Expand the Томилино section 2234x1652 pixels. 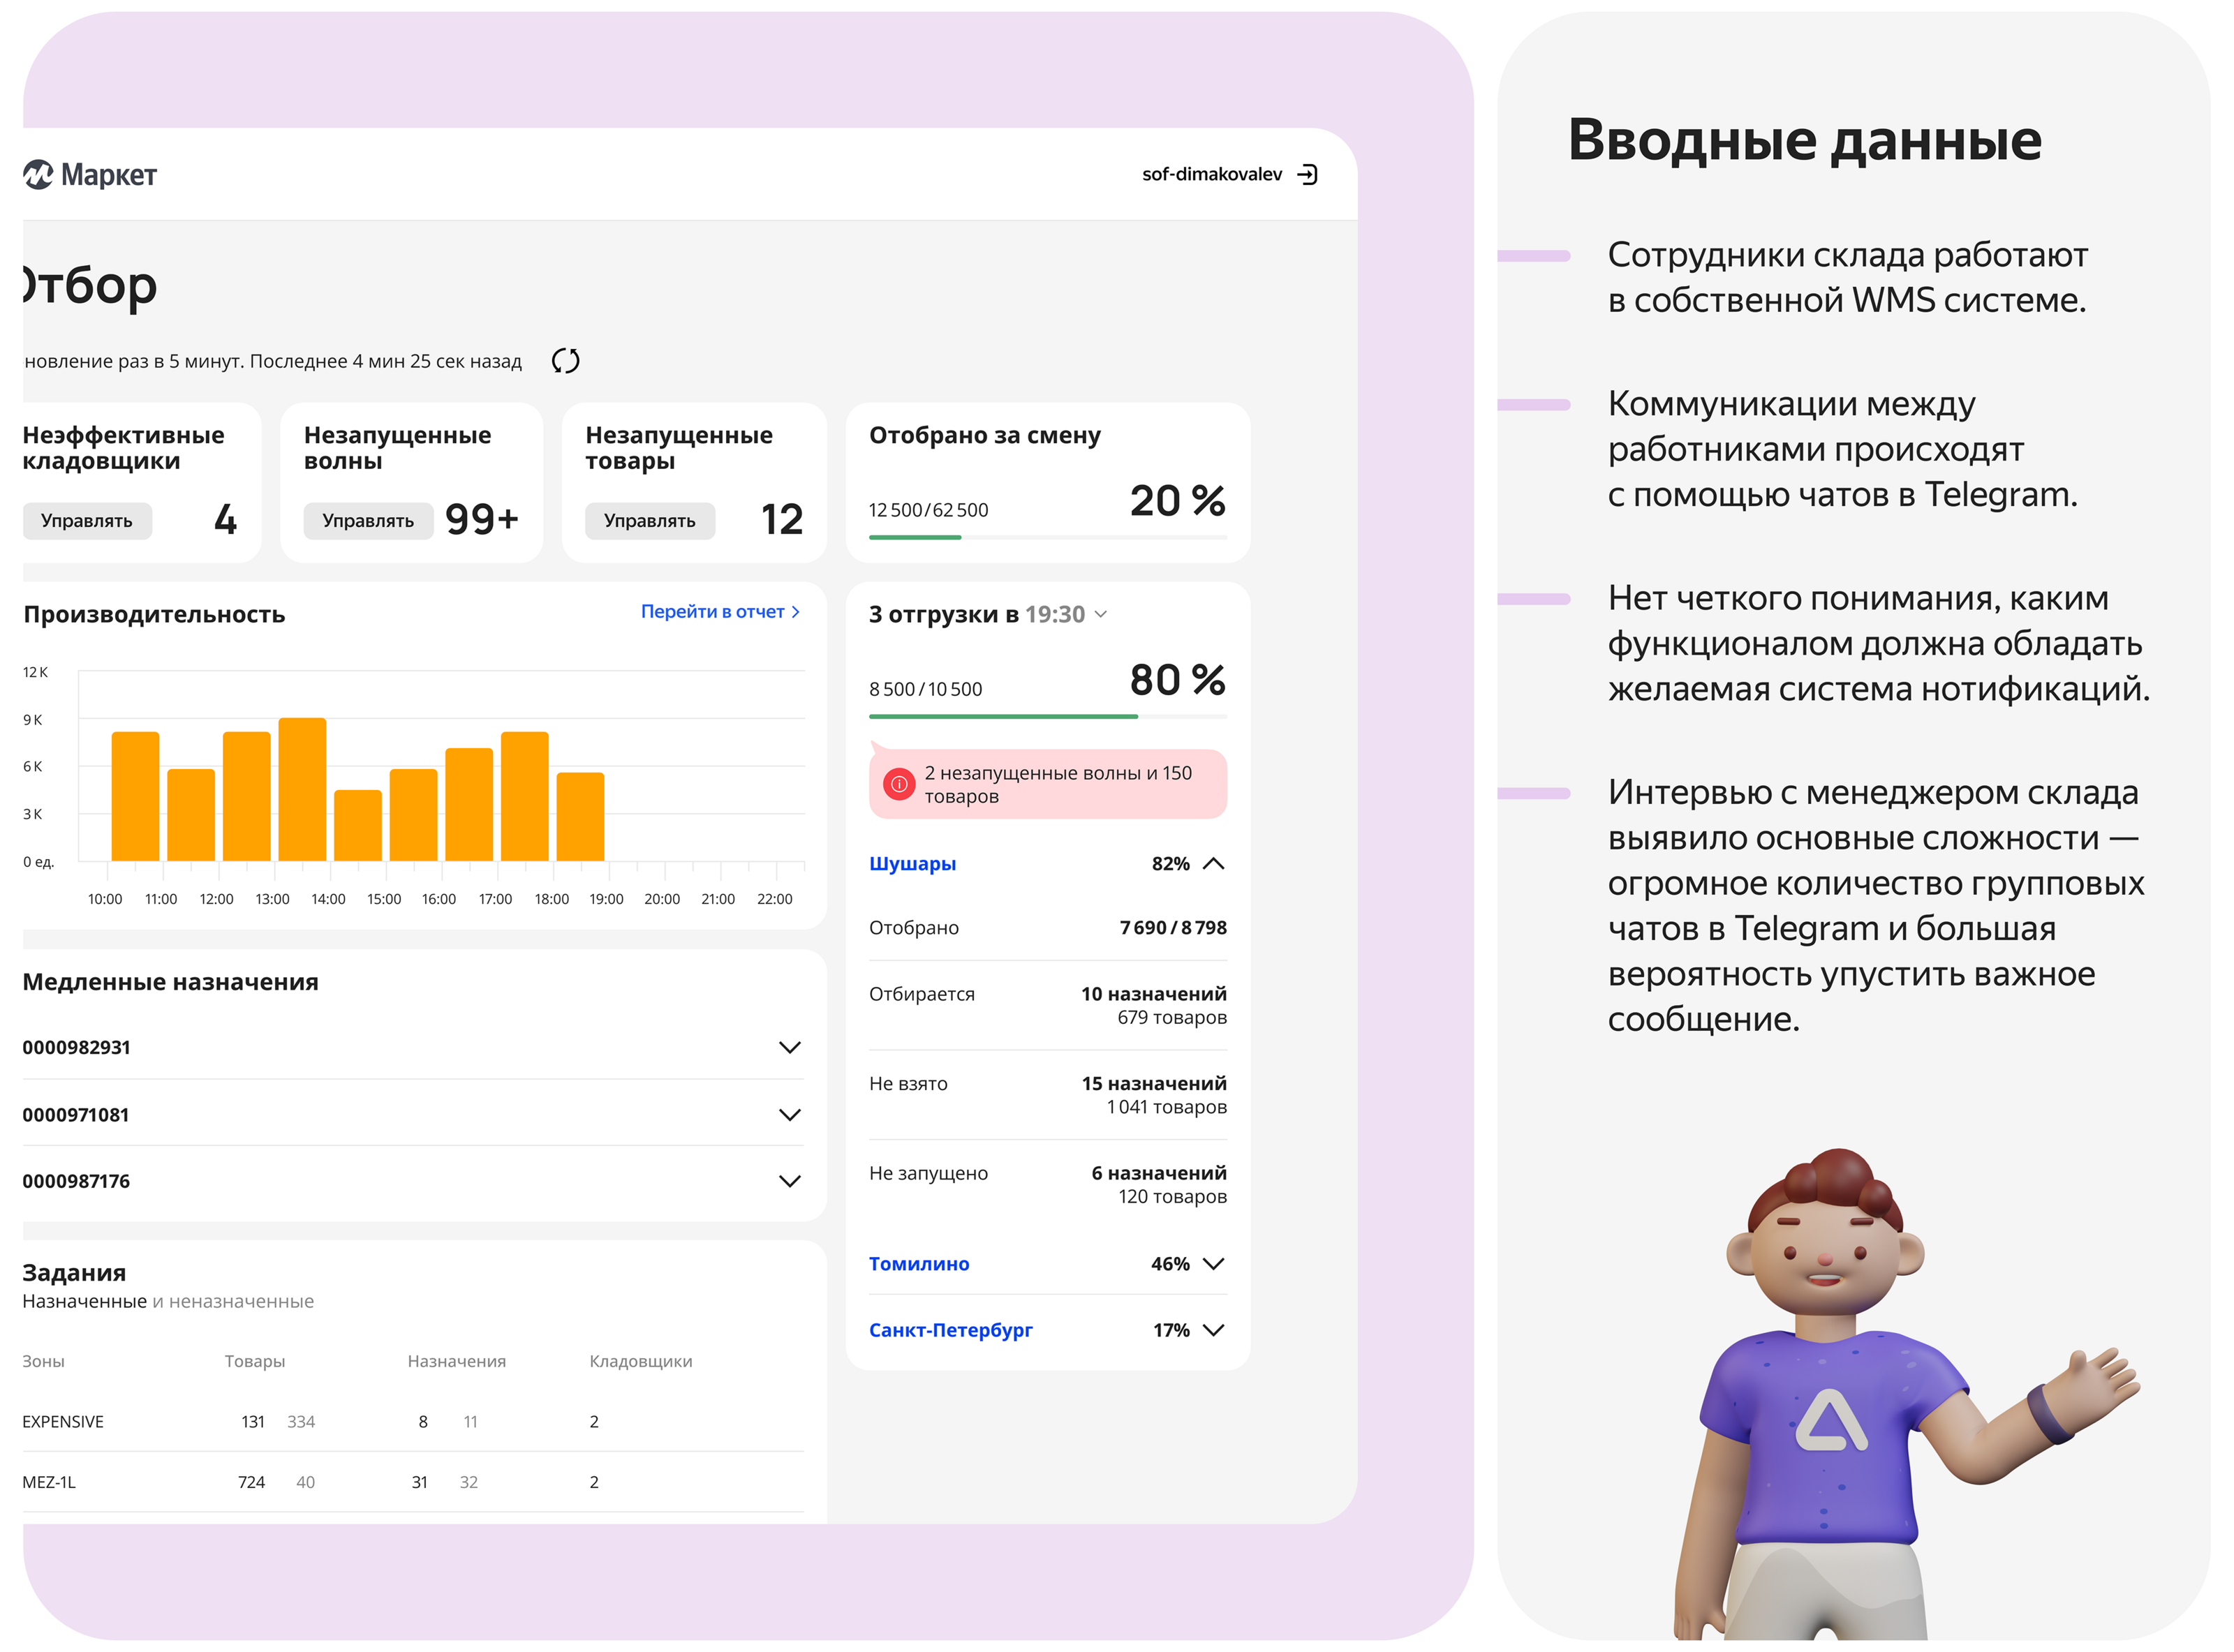[x=1213, y=1264]
